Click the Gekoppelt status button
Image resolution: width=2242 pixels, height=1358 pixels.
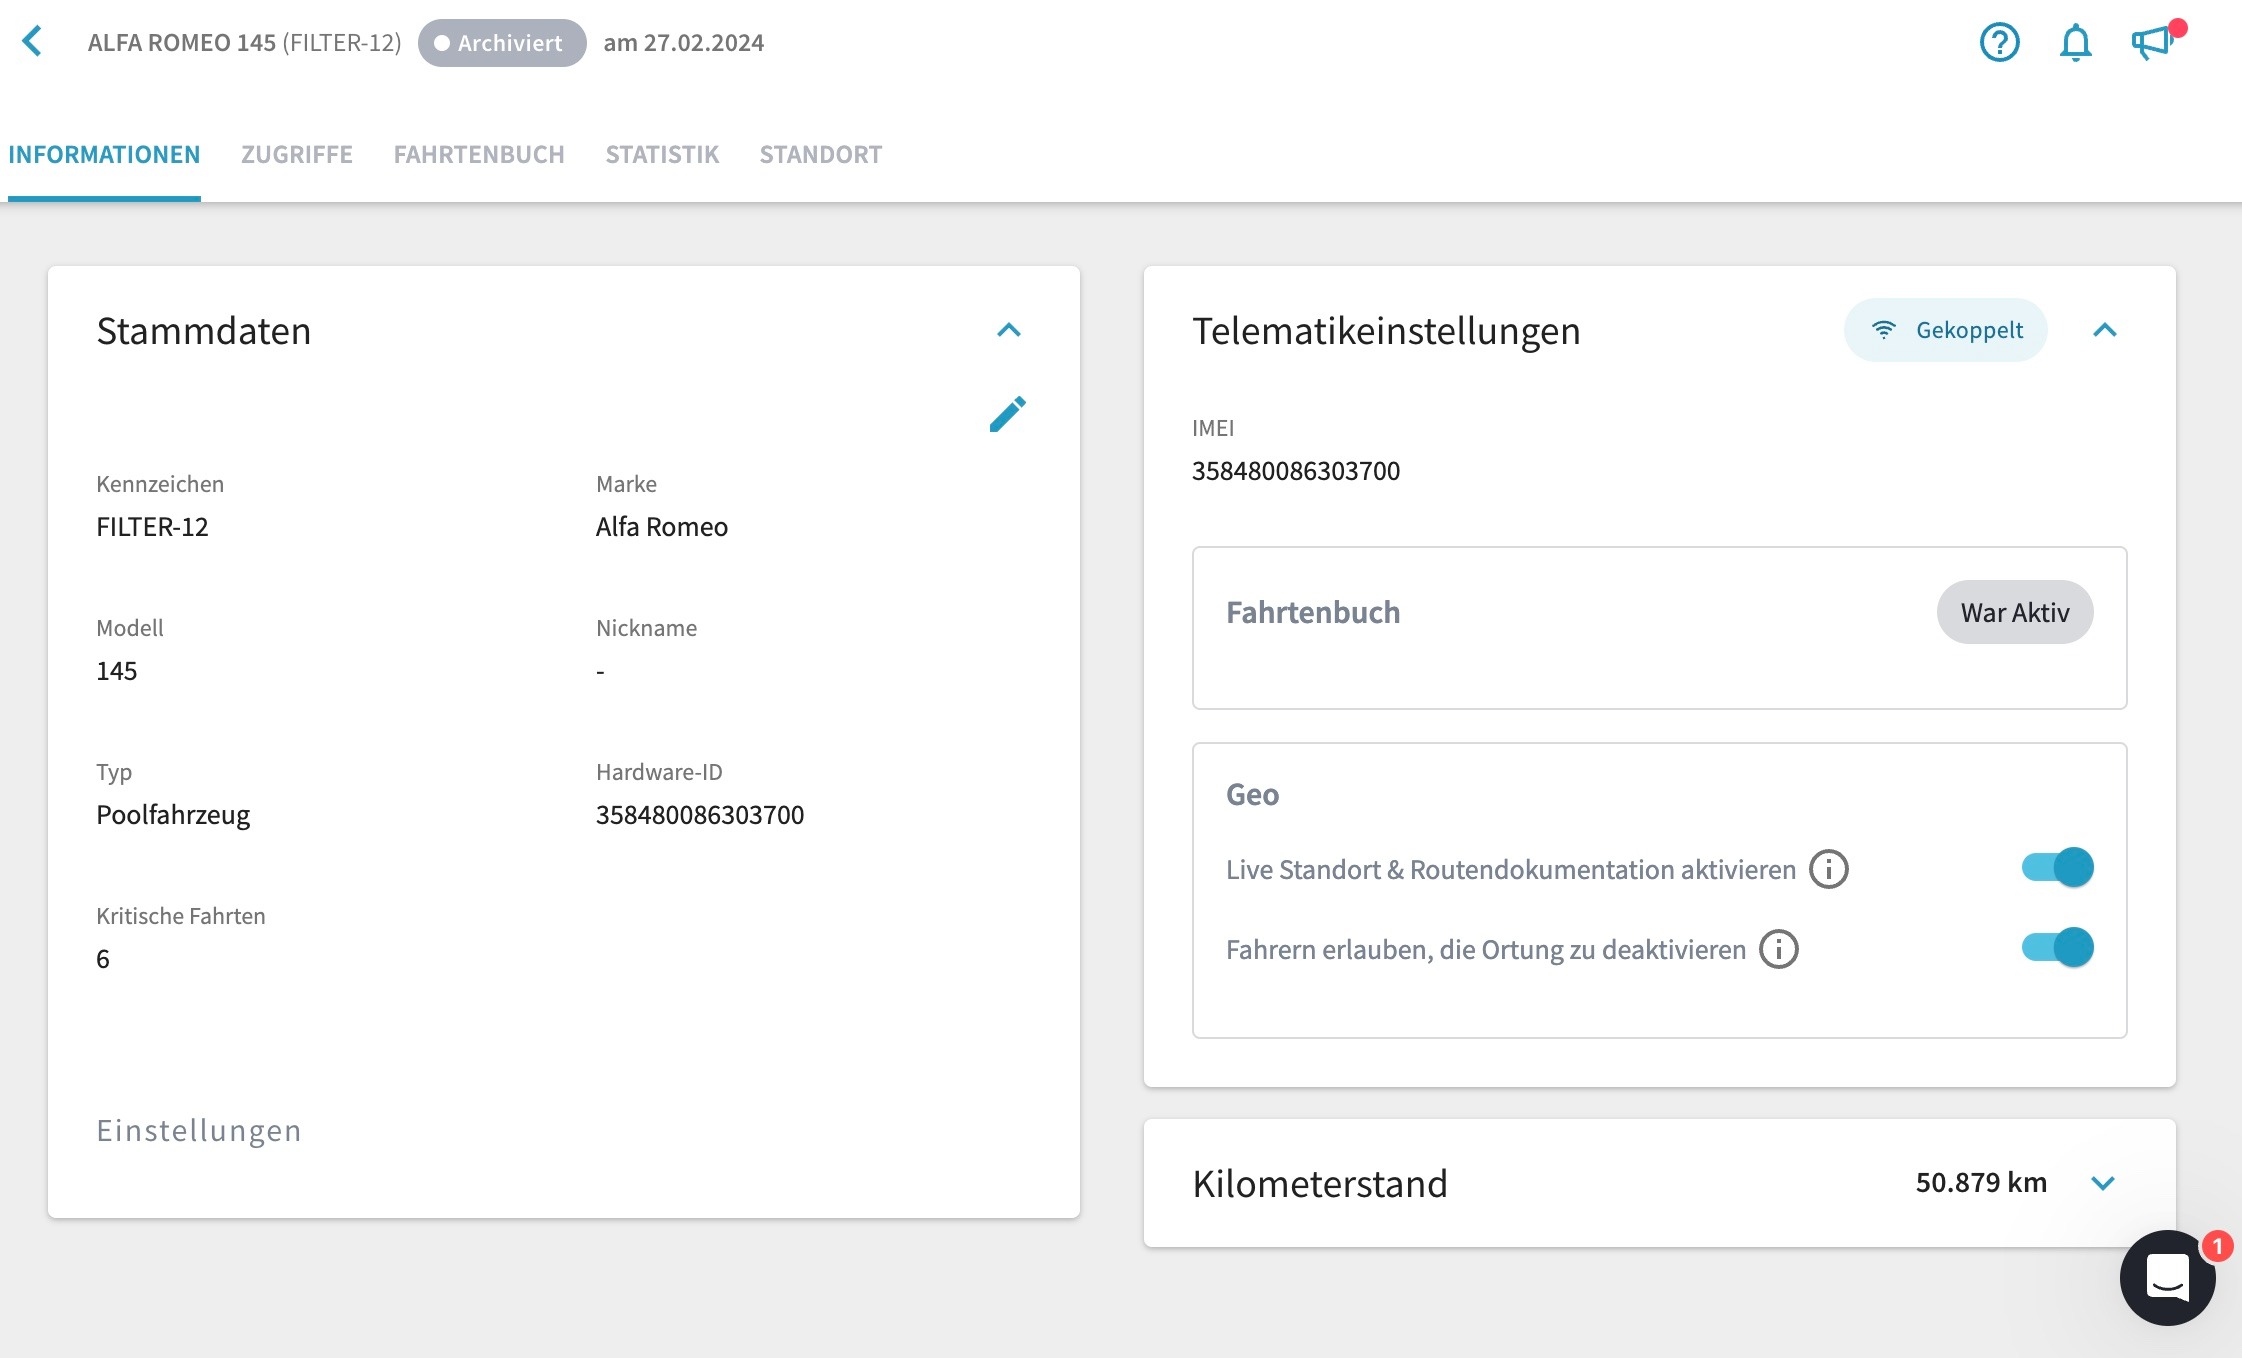click(x=1945, y=330)
